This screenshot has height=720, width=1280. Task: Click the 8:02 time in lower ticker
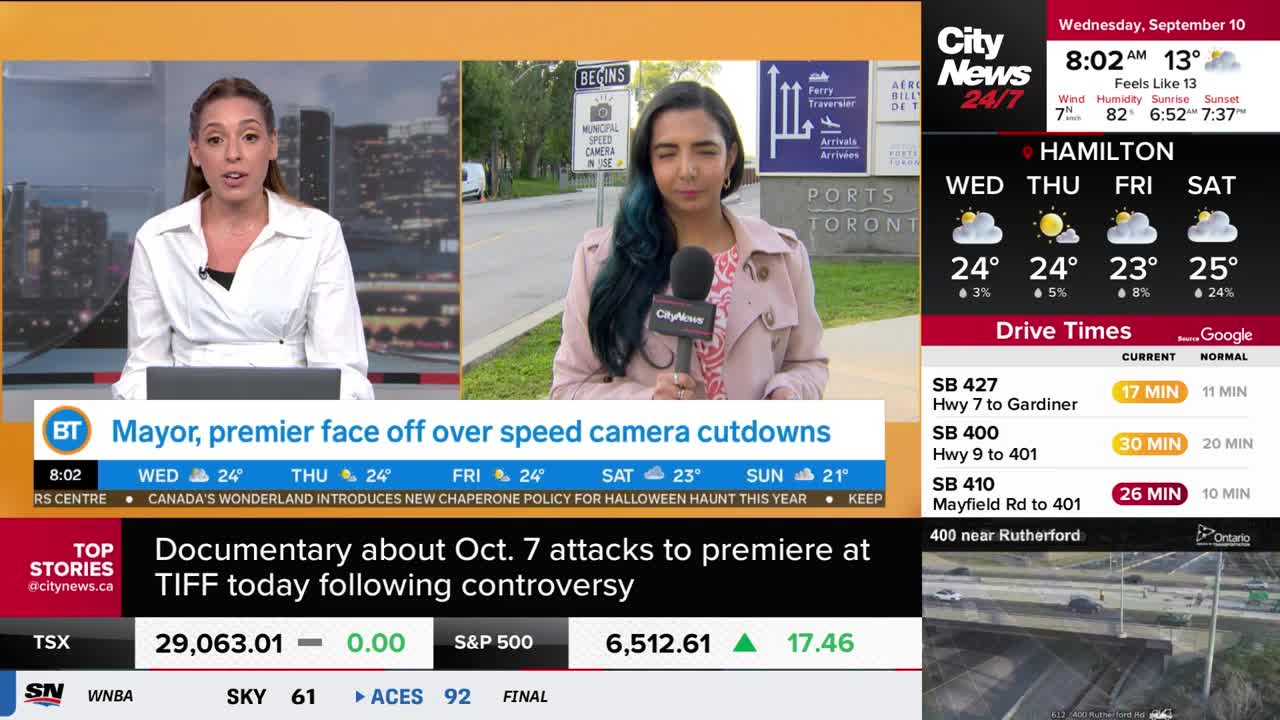(x=65, y=475)
